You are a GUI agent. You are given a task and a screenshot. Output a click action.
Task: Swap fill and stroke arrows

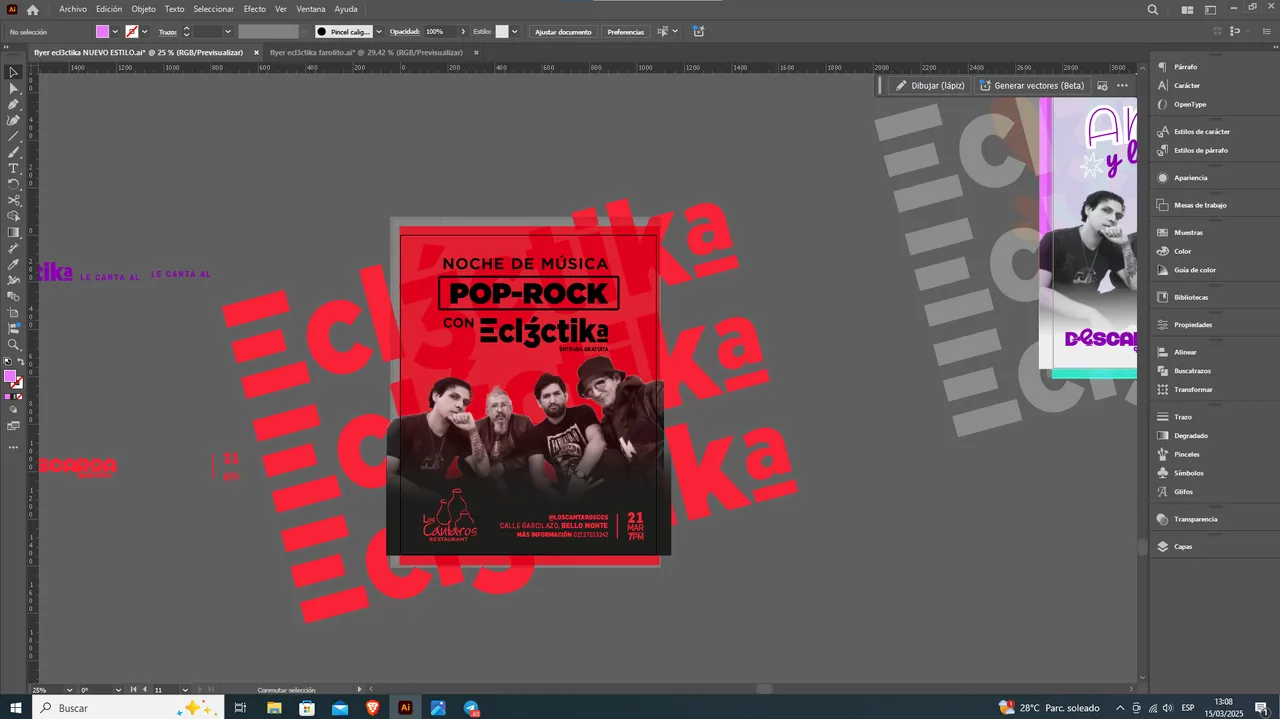coord(19,362)
